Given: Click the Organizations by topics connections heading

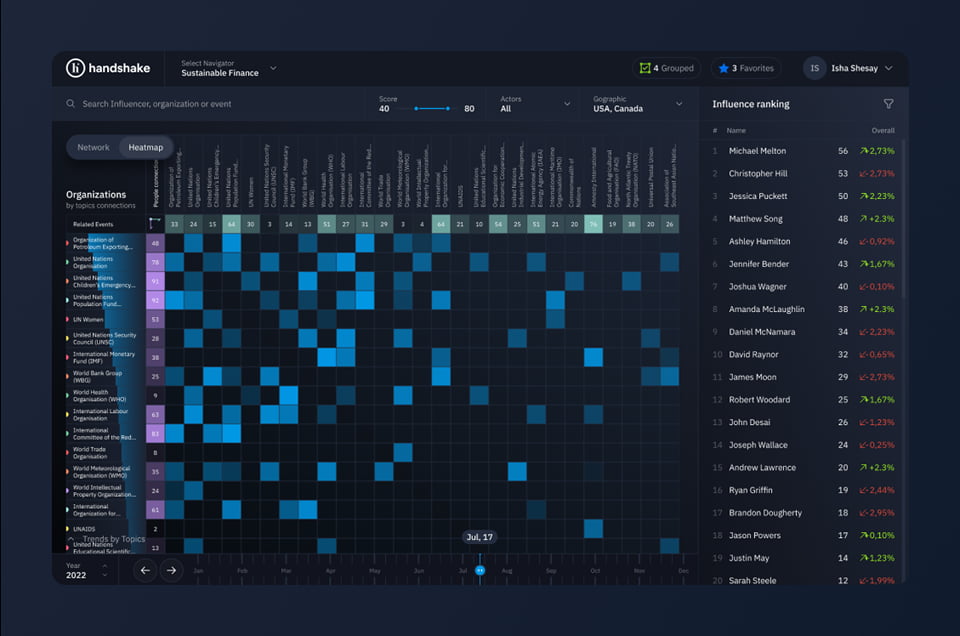Looking at the screenshot, I should click(x=100, y=199).
